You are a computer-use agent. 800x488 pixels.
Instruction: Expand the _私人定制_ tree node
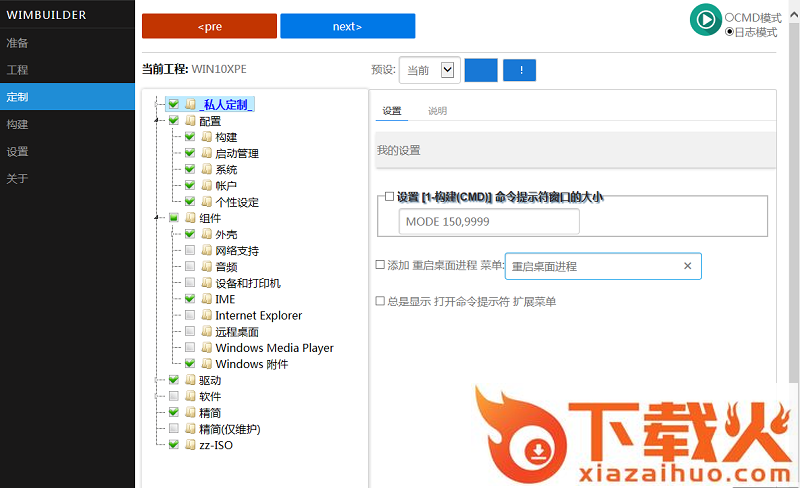coord(157,104)
